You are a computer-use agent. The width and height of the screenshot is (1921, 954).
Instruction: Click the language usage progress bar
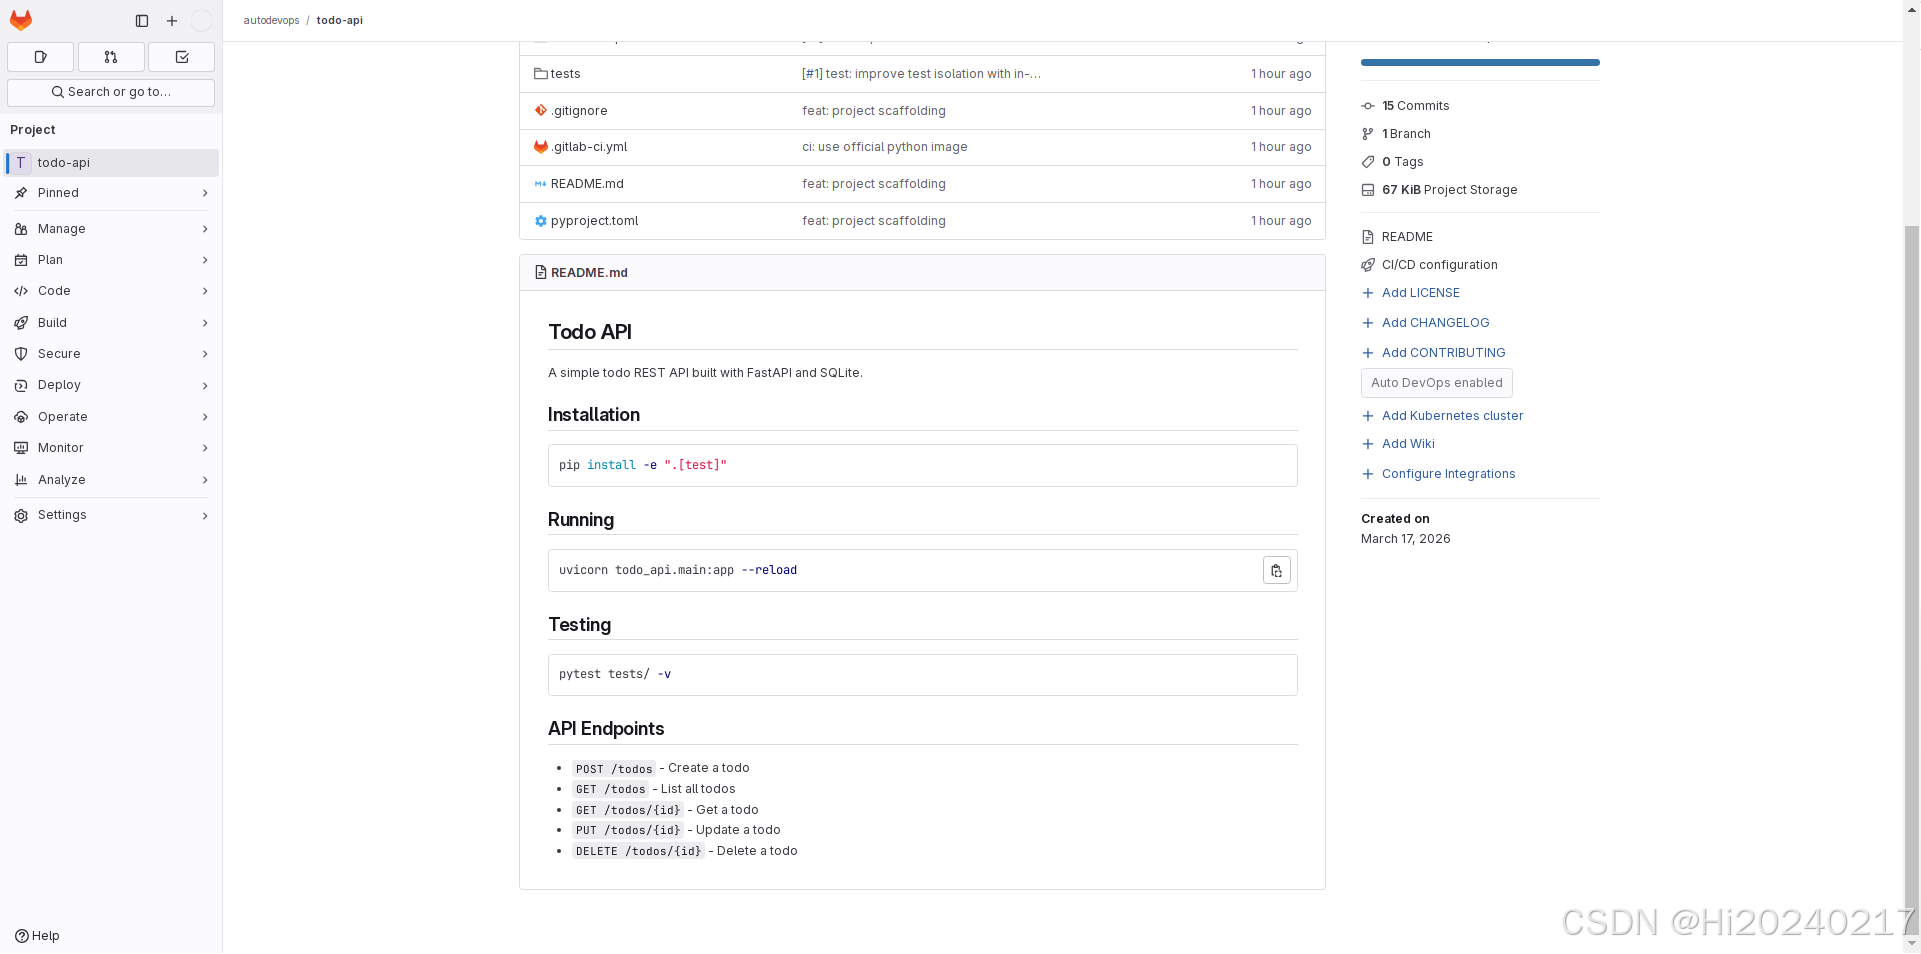coord(1480,63)
